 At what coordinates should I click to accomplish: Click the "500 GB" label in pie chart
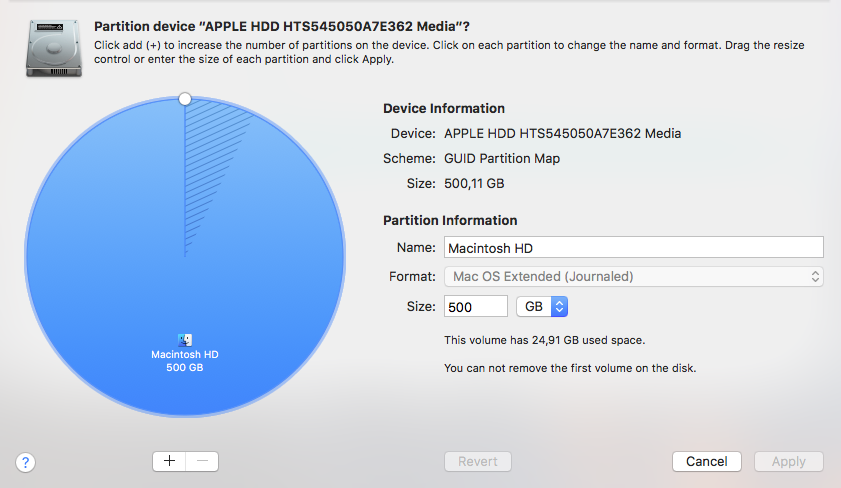(x=185, y=368)
